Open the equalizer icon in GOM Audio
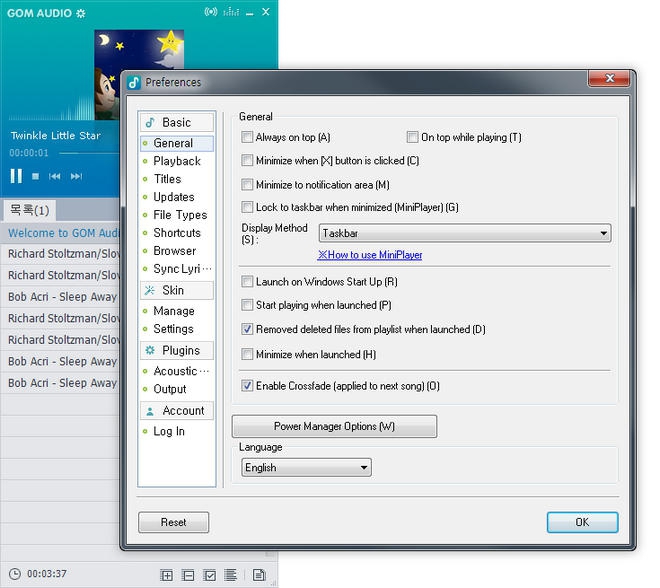 pos(231,12)
